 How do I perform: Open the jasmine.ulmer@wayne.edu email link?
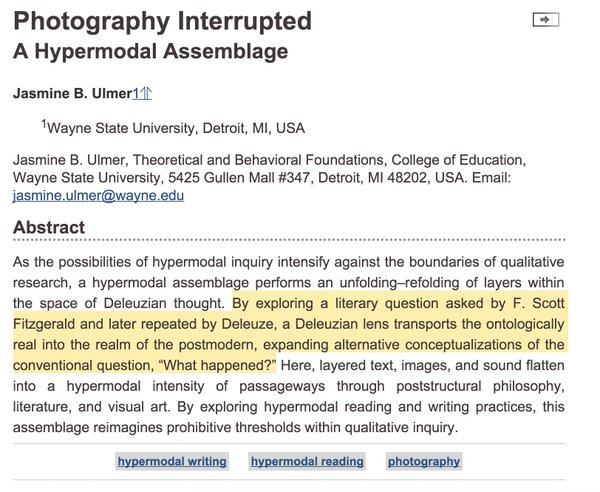point(98,195)
